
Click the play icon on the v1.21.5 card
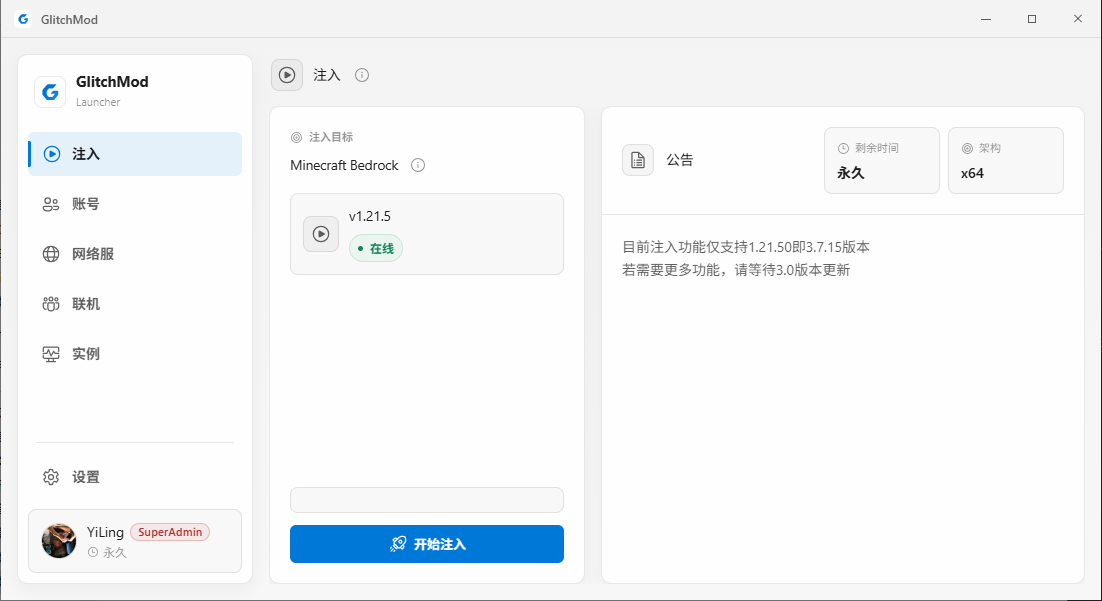click(x=320, y=234)
